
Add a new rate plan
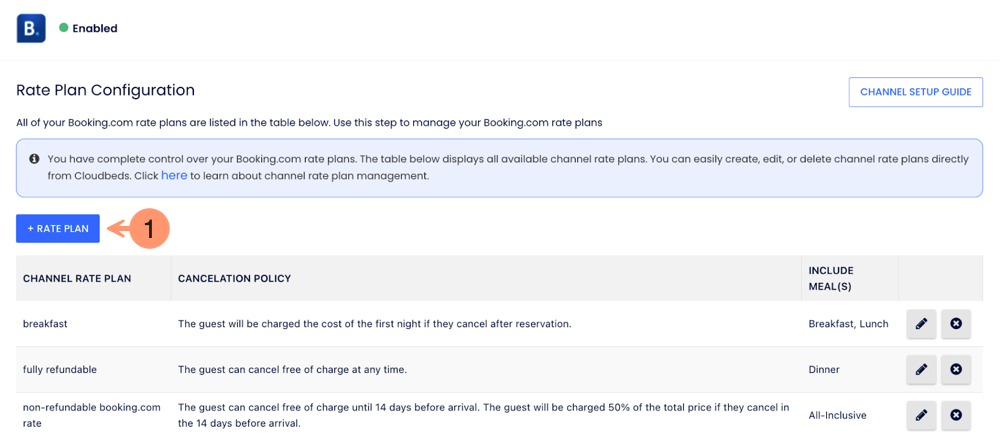pyautogui.click(x=58, y=229)
